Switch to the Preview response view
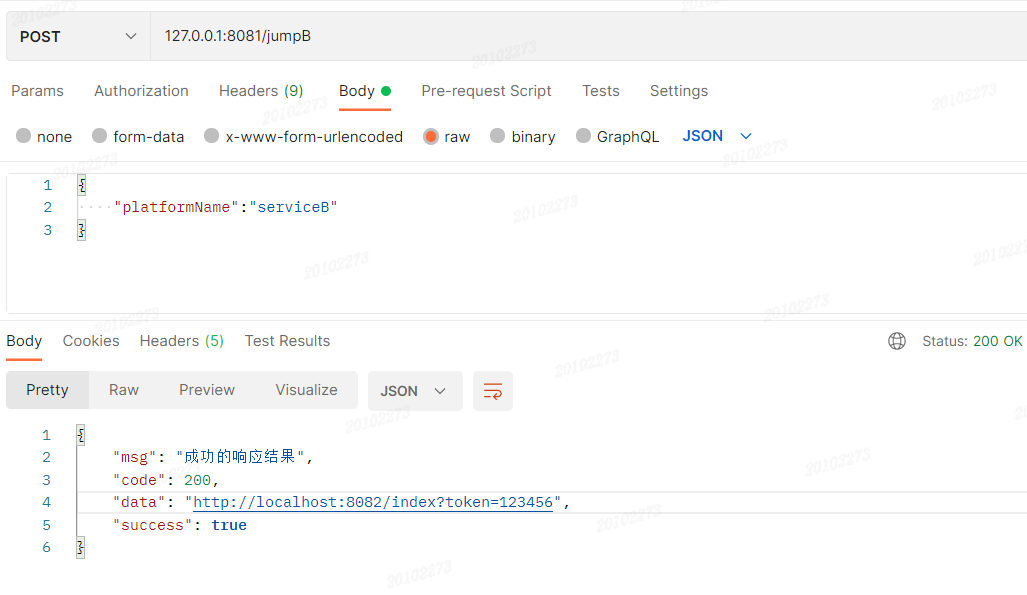The image size is (1027, 595). (x=207, y=390)
